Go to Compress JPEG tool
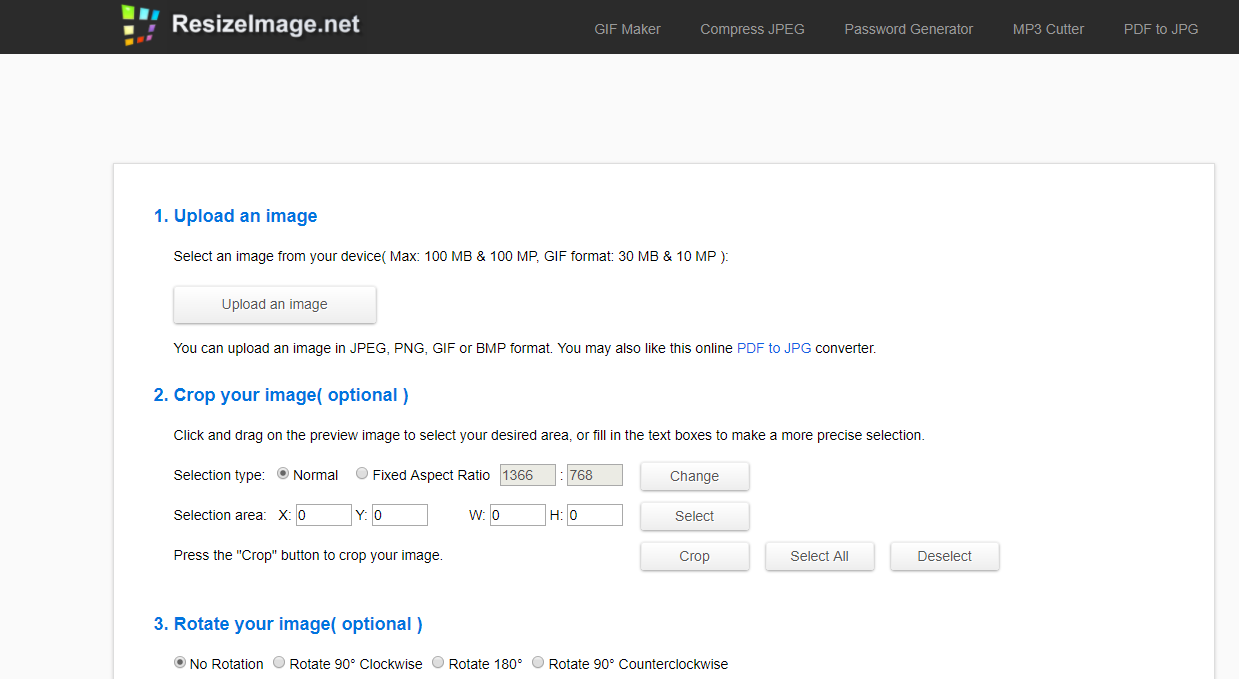Image resolution: width=1239 pixels, height=679 pixels. point(752,29)
